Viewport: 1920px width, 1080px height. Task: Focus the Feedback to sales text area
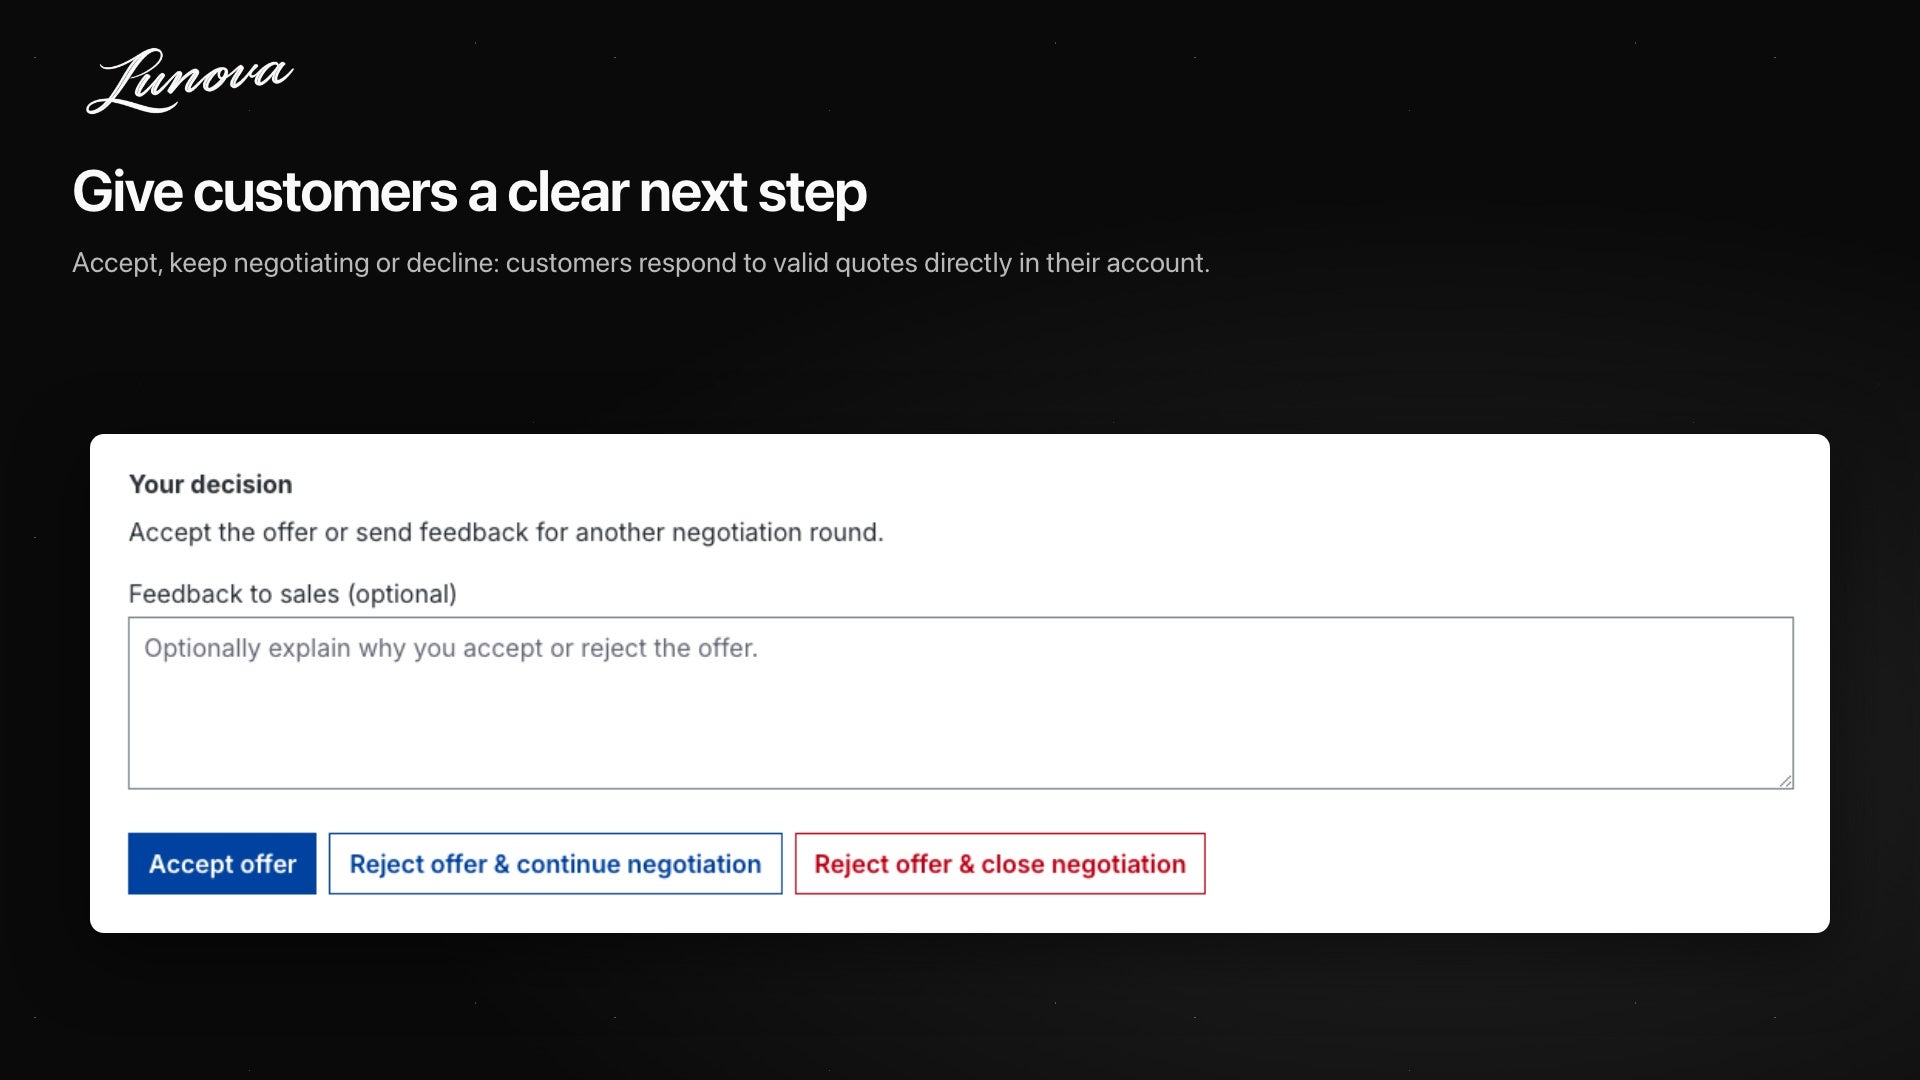tap(960, 703)
